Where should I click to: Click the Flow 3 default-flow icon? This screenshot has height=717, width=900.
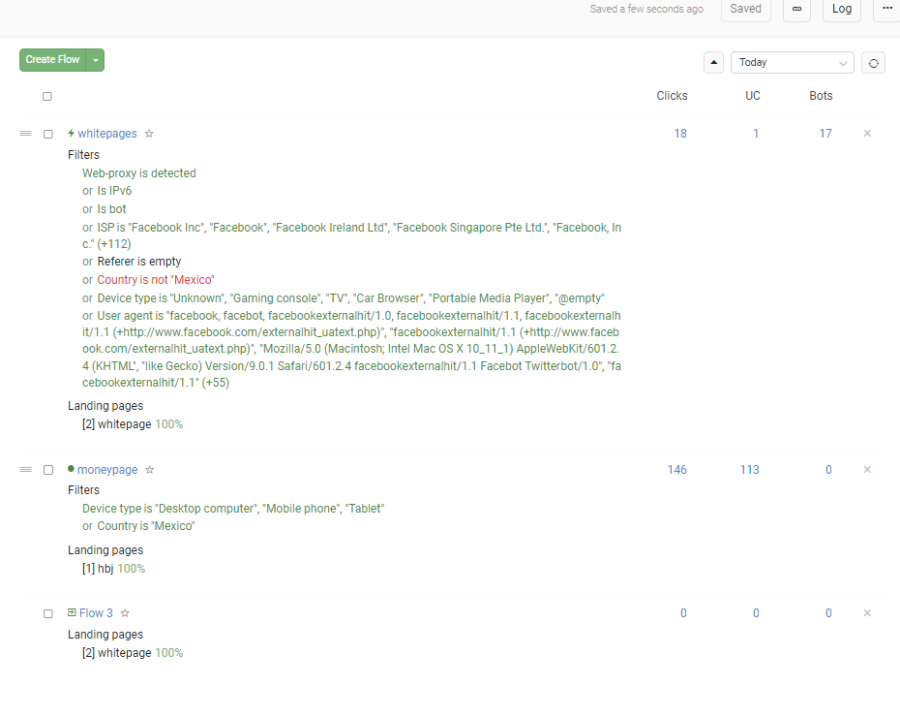coord(72,613)
